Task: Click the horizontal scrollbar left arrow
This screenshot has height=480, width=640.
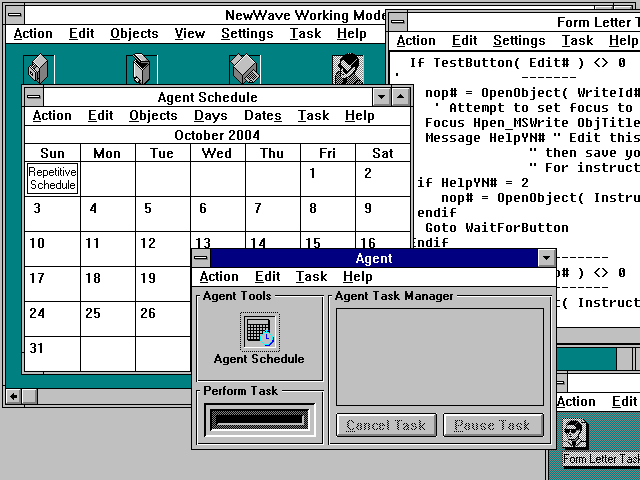Action: 14,395
